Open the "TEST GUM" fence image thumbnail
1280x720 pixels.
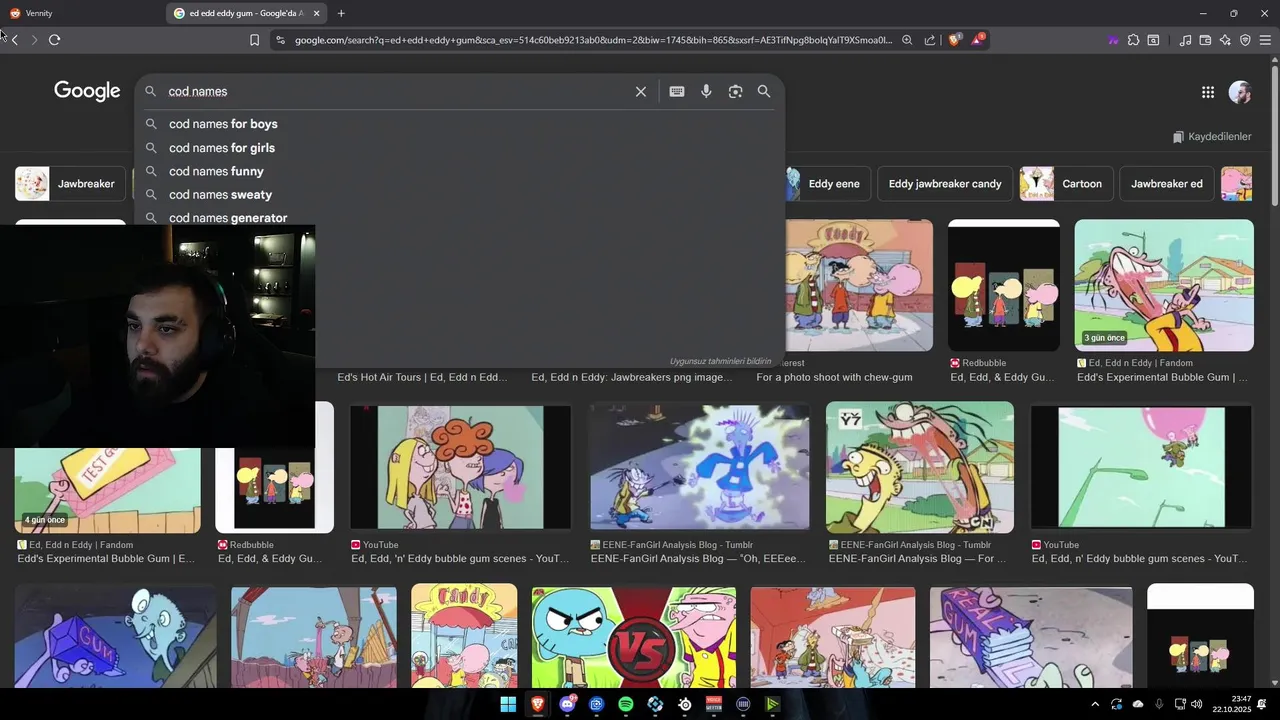[107, 490]
